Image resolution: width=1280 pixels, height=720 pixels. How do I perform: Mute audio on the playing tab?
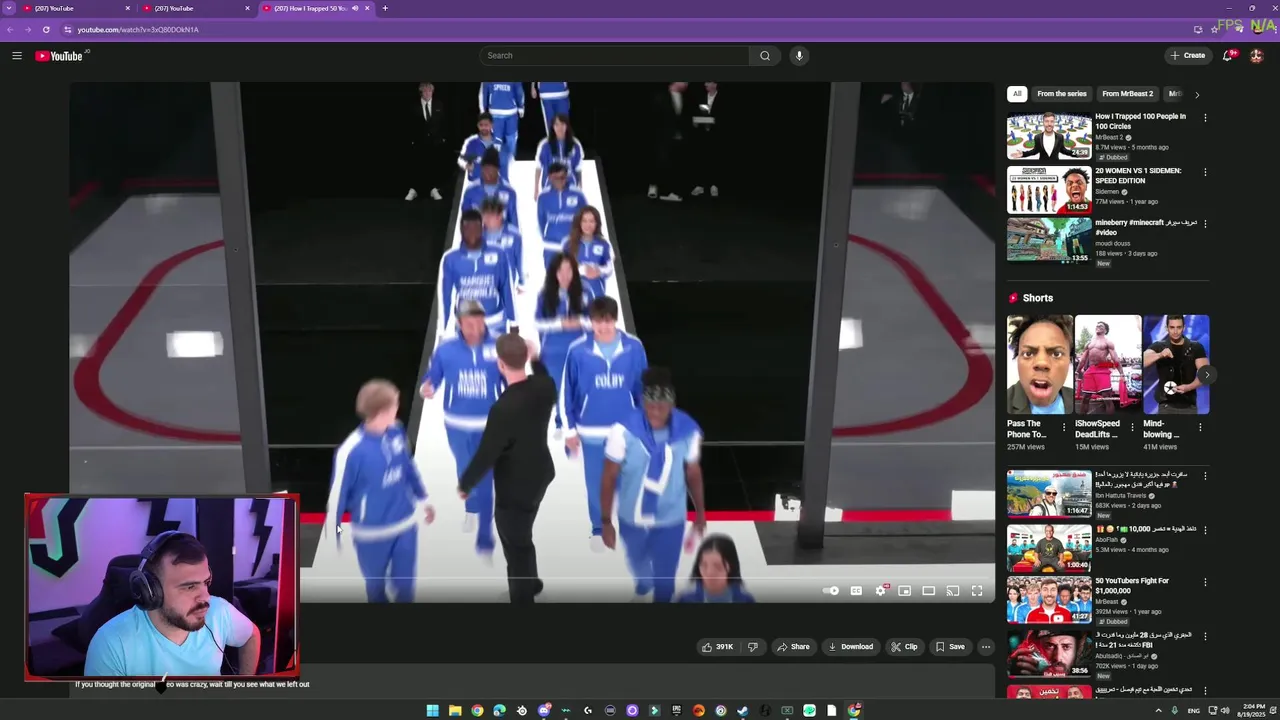coord(355,8)
